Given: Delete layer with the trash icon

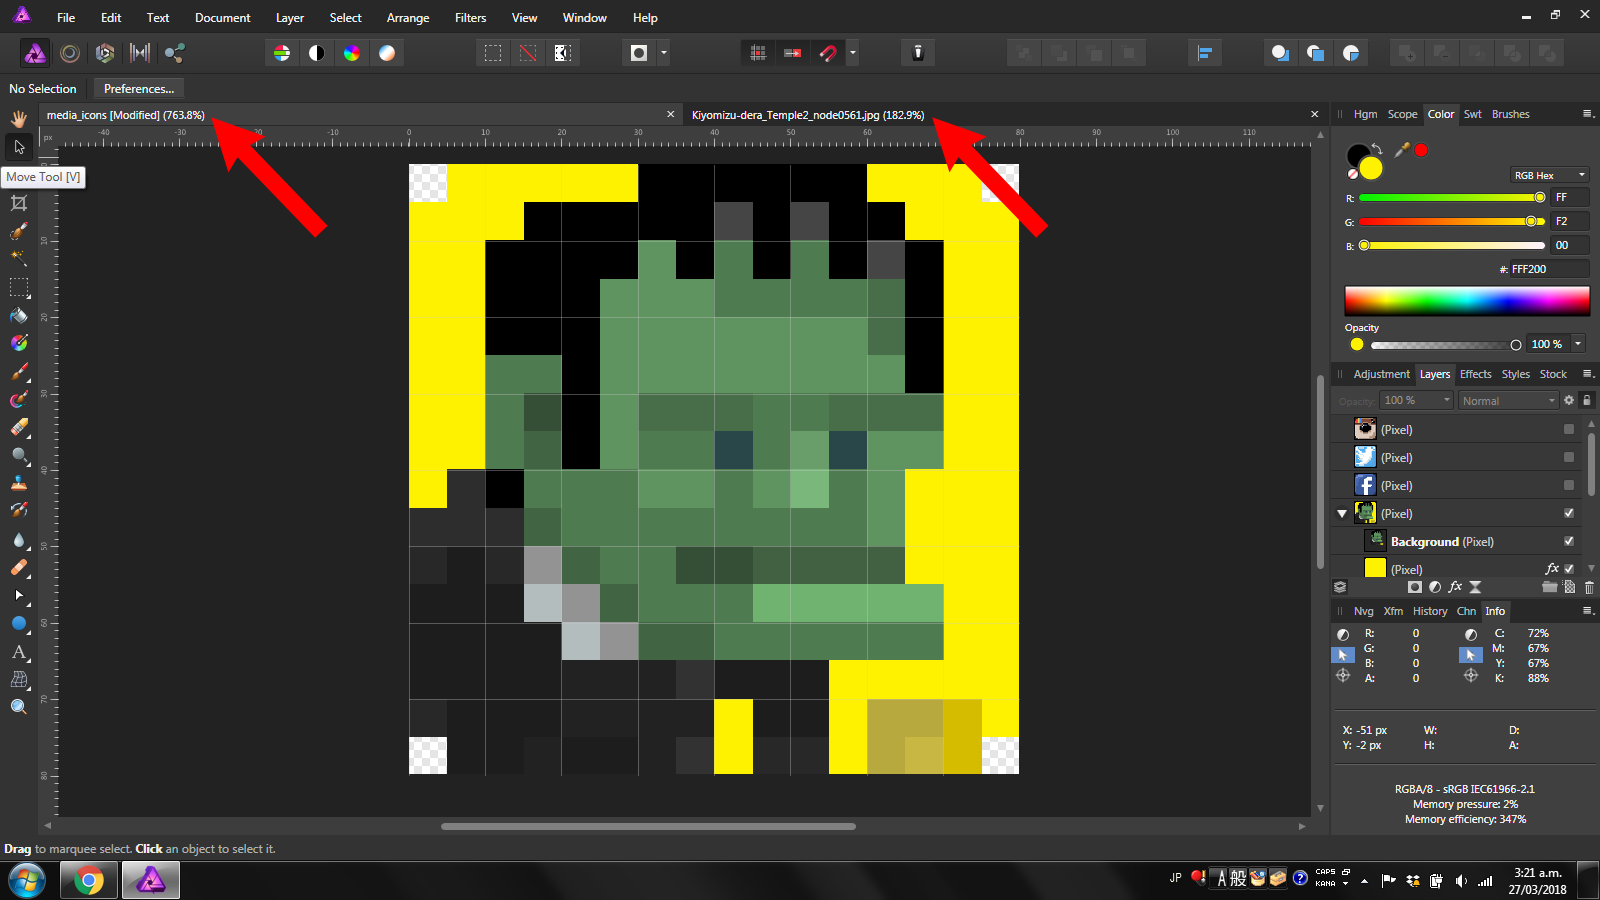Looking at the screenshot, I should click(1589, 587).
